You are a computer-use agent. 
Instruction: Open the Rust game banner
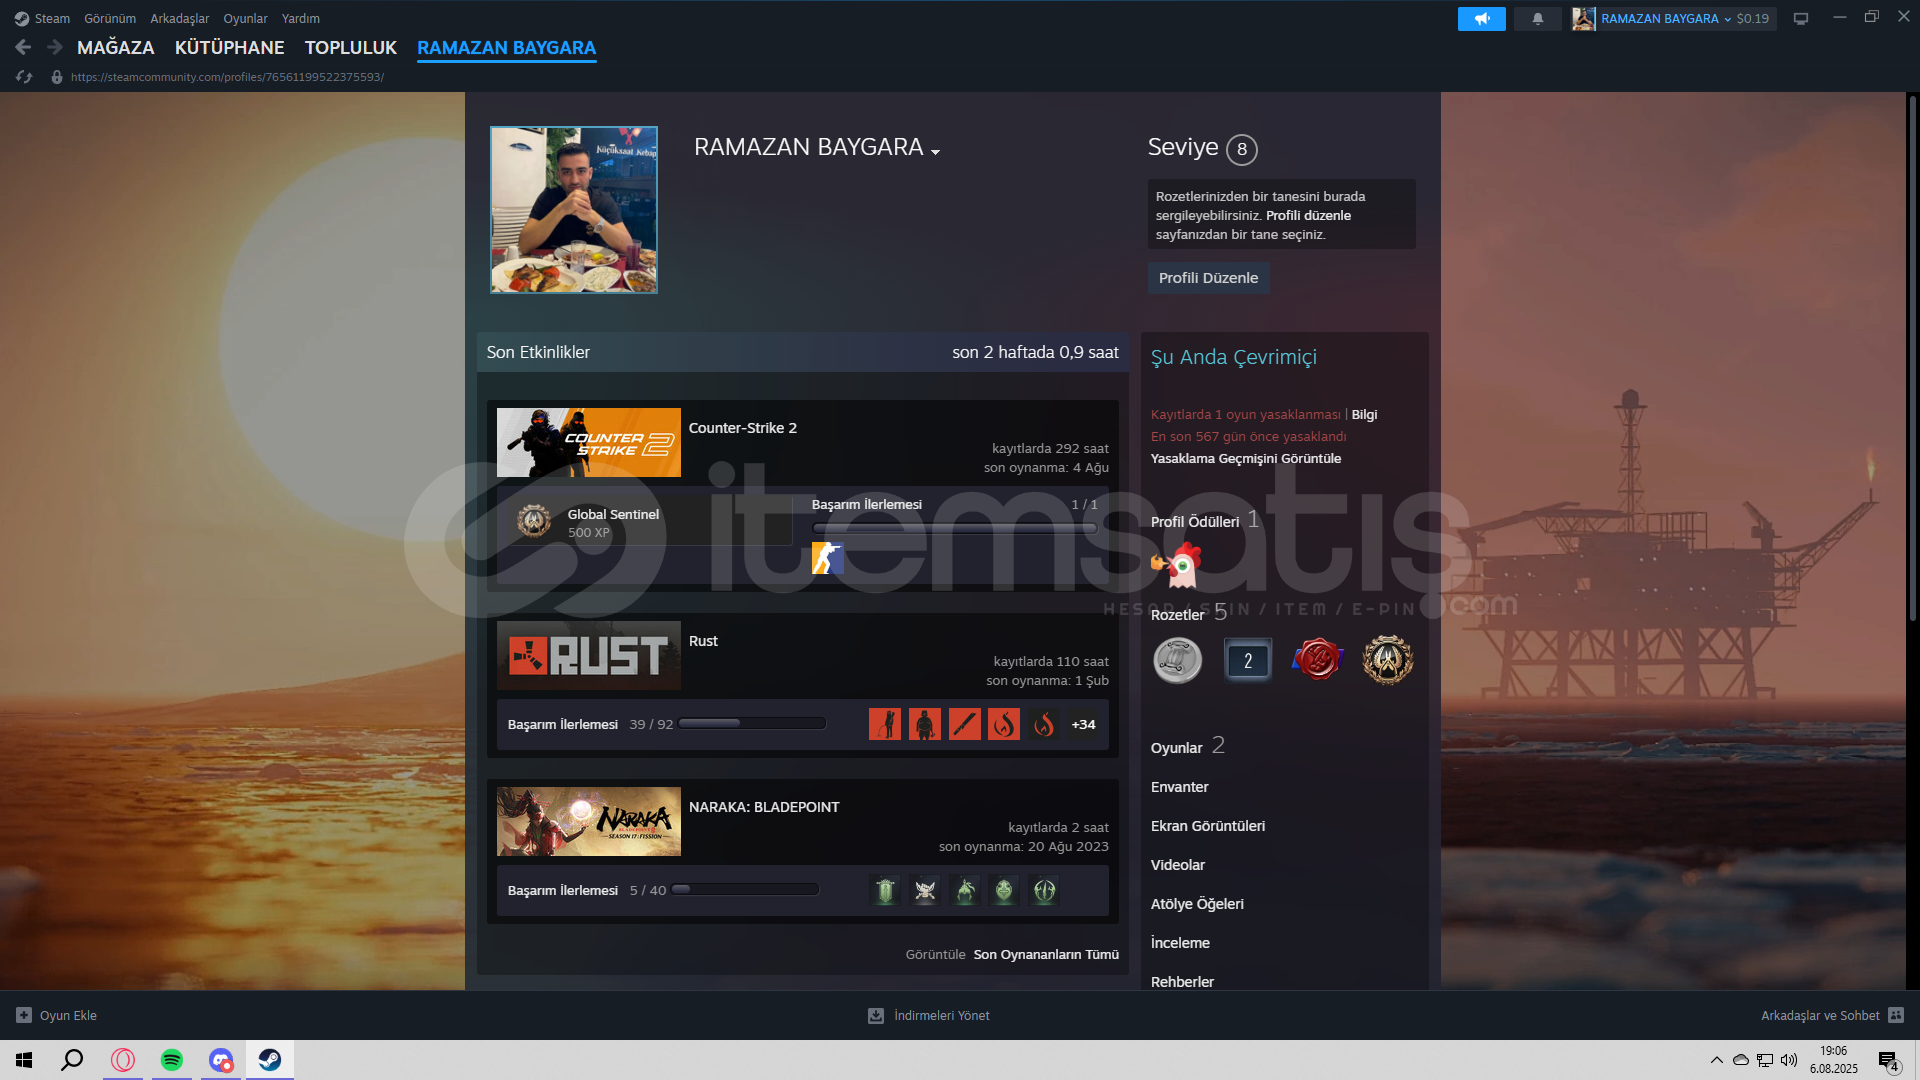pyautogui.click(x=589, y=655)
